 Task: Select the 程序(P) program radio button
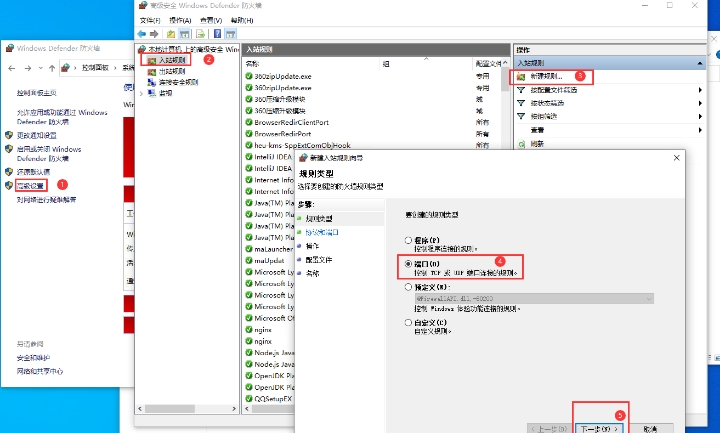pyautogui.click(x=408, y=240)
